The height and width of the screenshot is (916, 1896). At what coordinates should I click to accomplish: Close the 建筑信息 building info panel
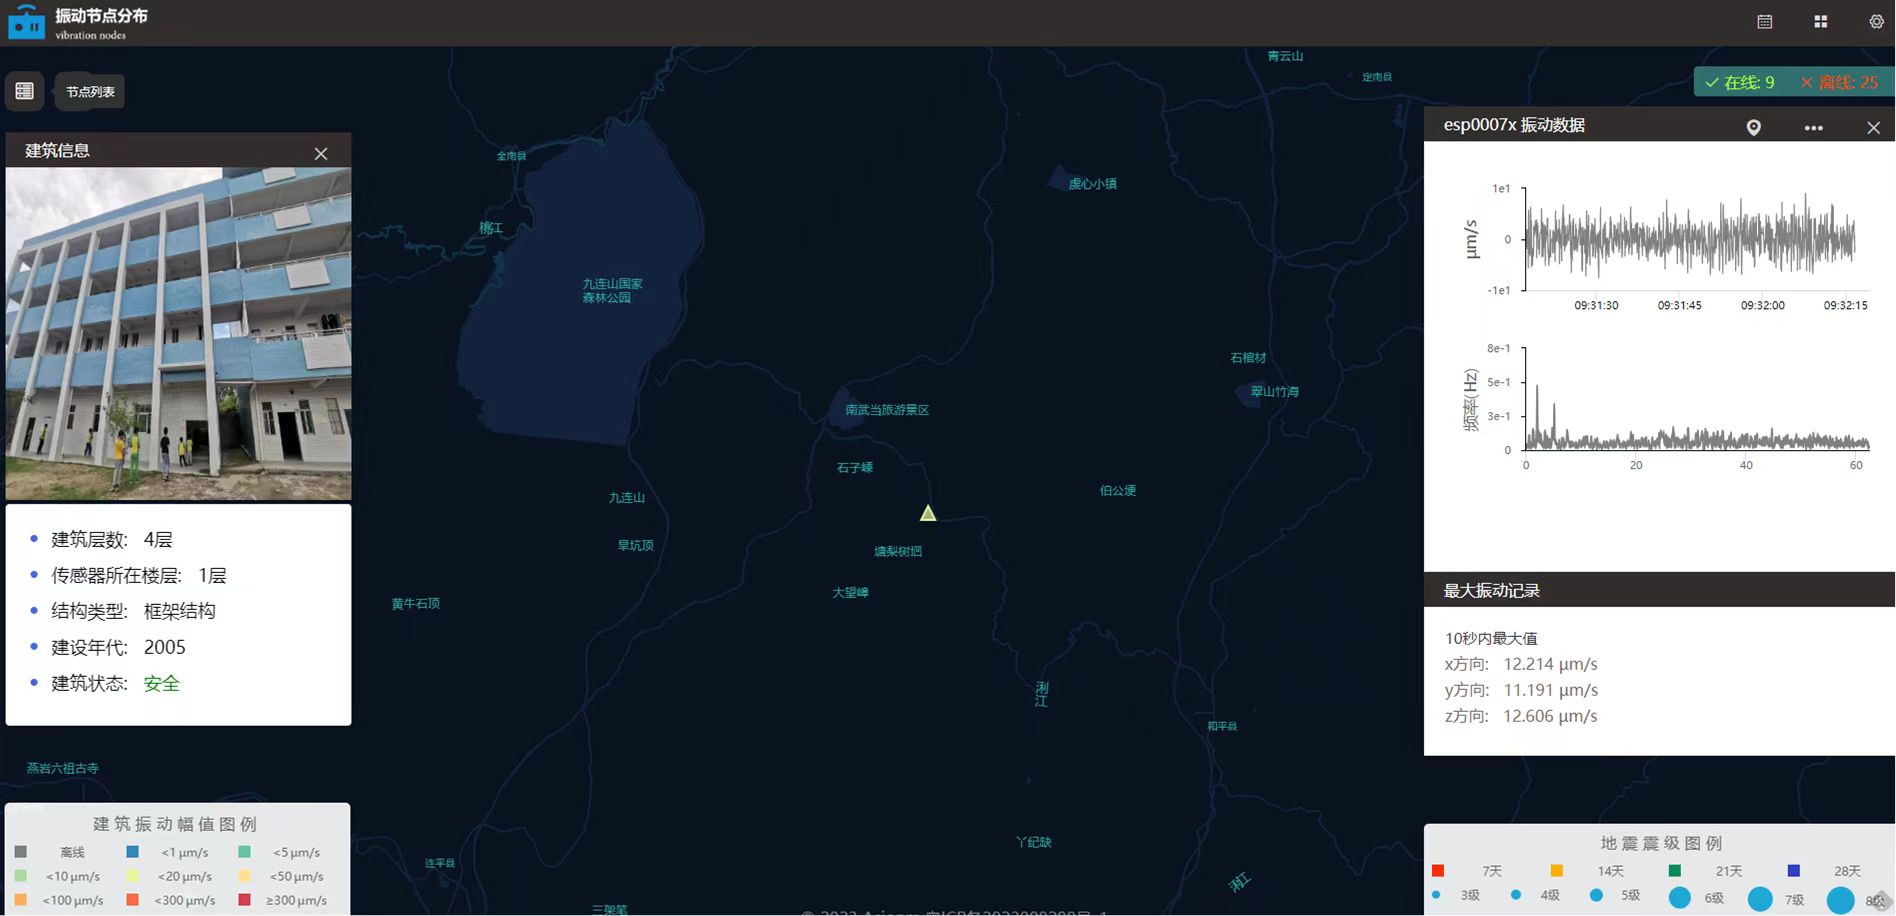(320, 153)
